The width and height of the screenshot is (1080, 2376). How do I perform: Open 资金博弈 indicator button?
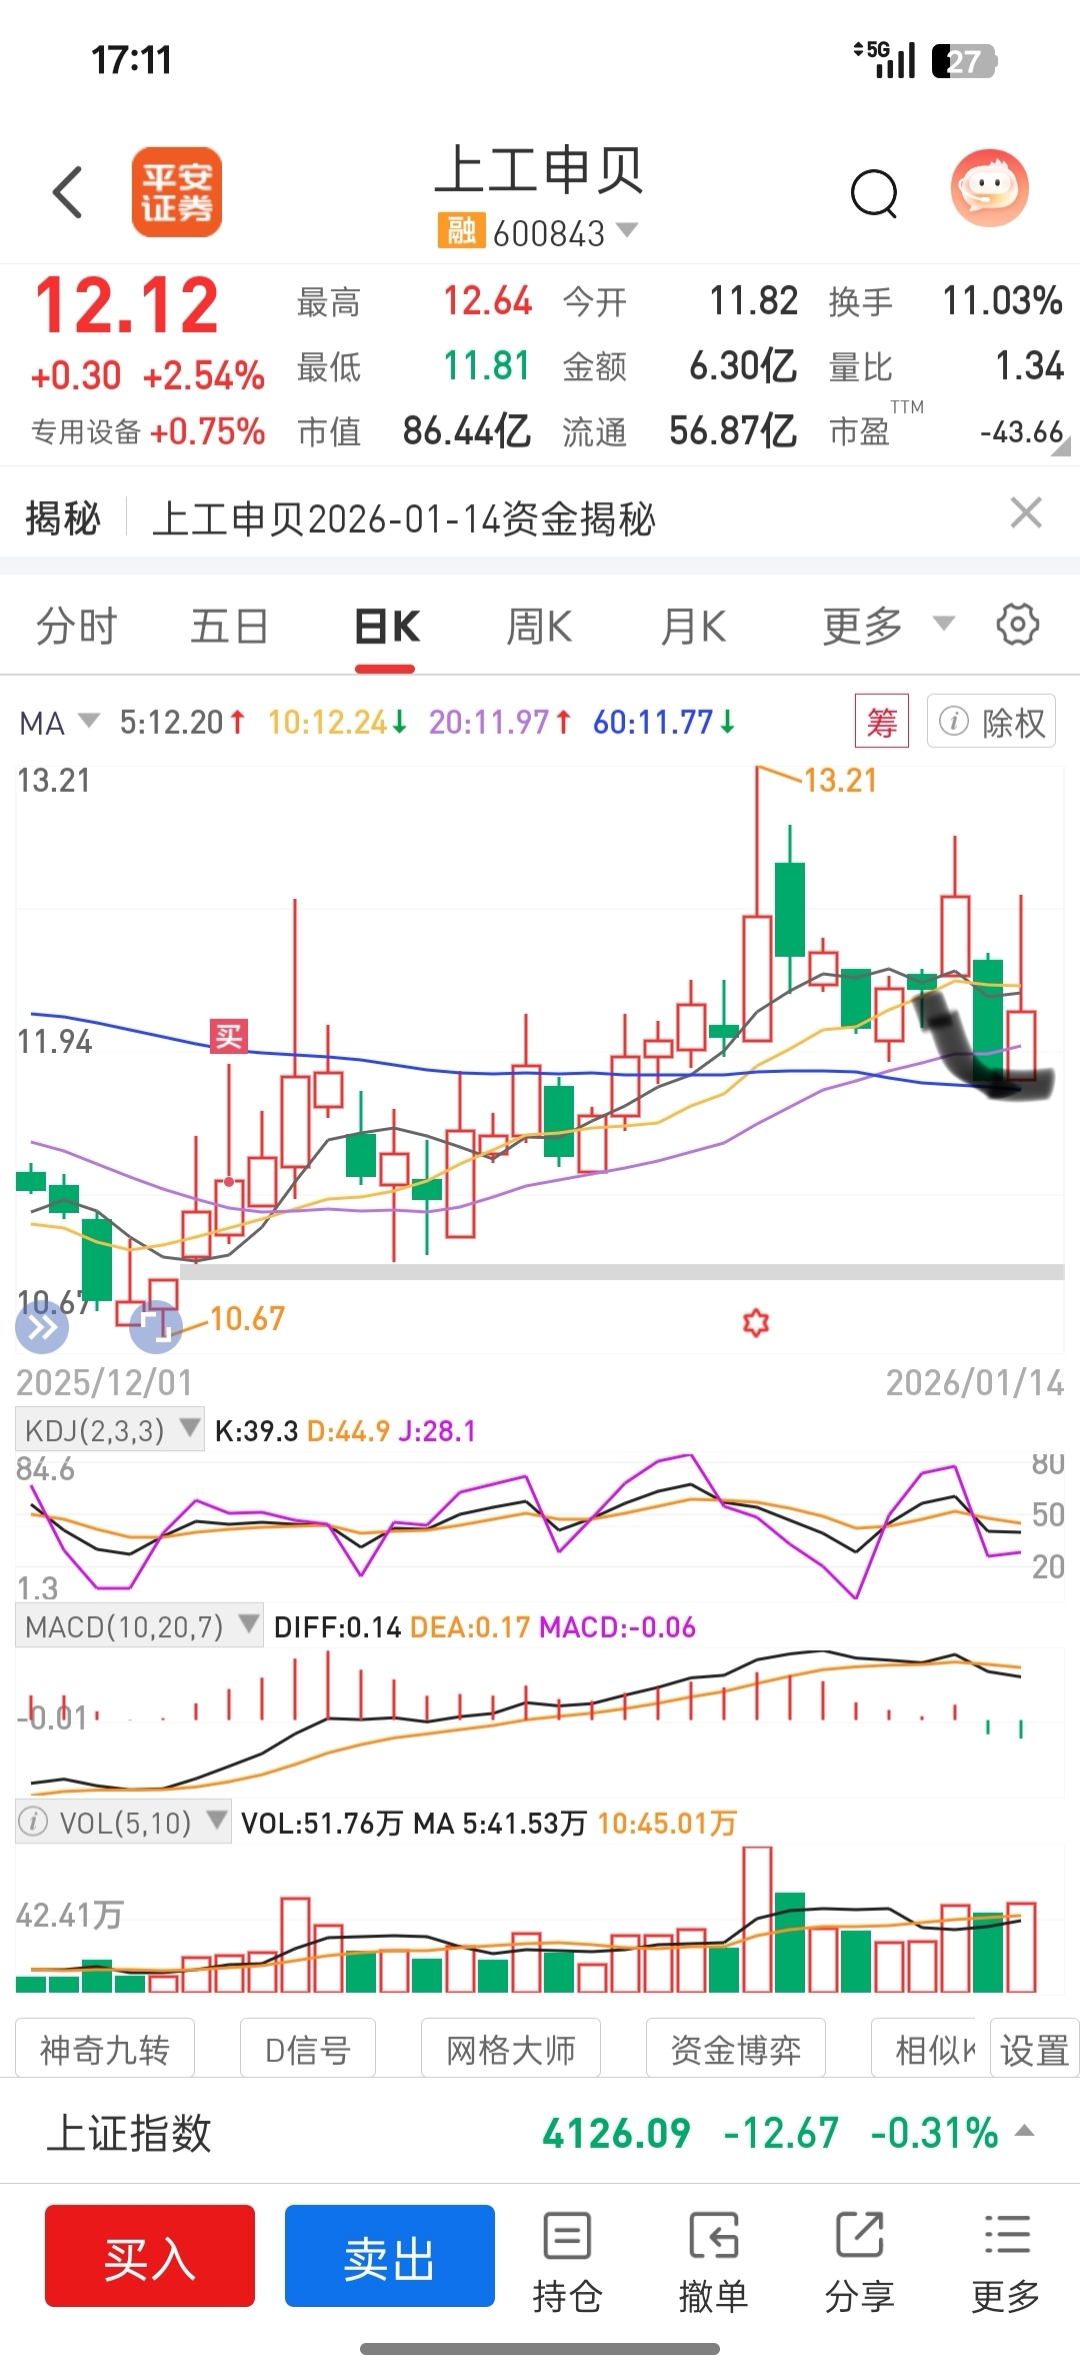coord(736,2050)
